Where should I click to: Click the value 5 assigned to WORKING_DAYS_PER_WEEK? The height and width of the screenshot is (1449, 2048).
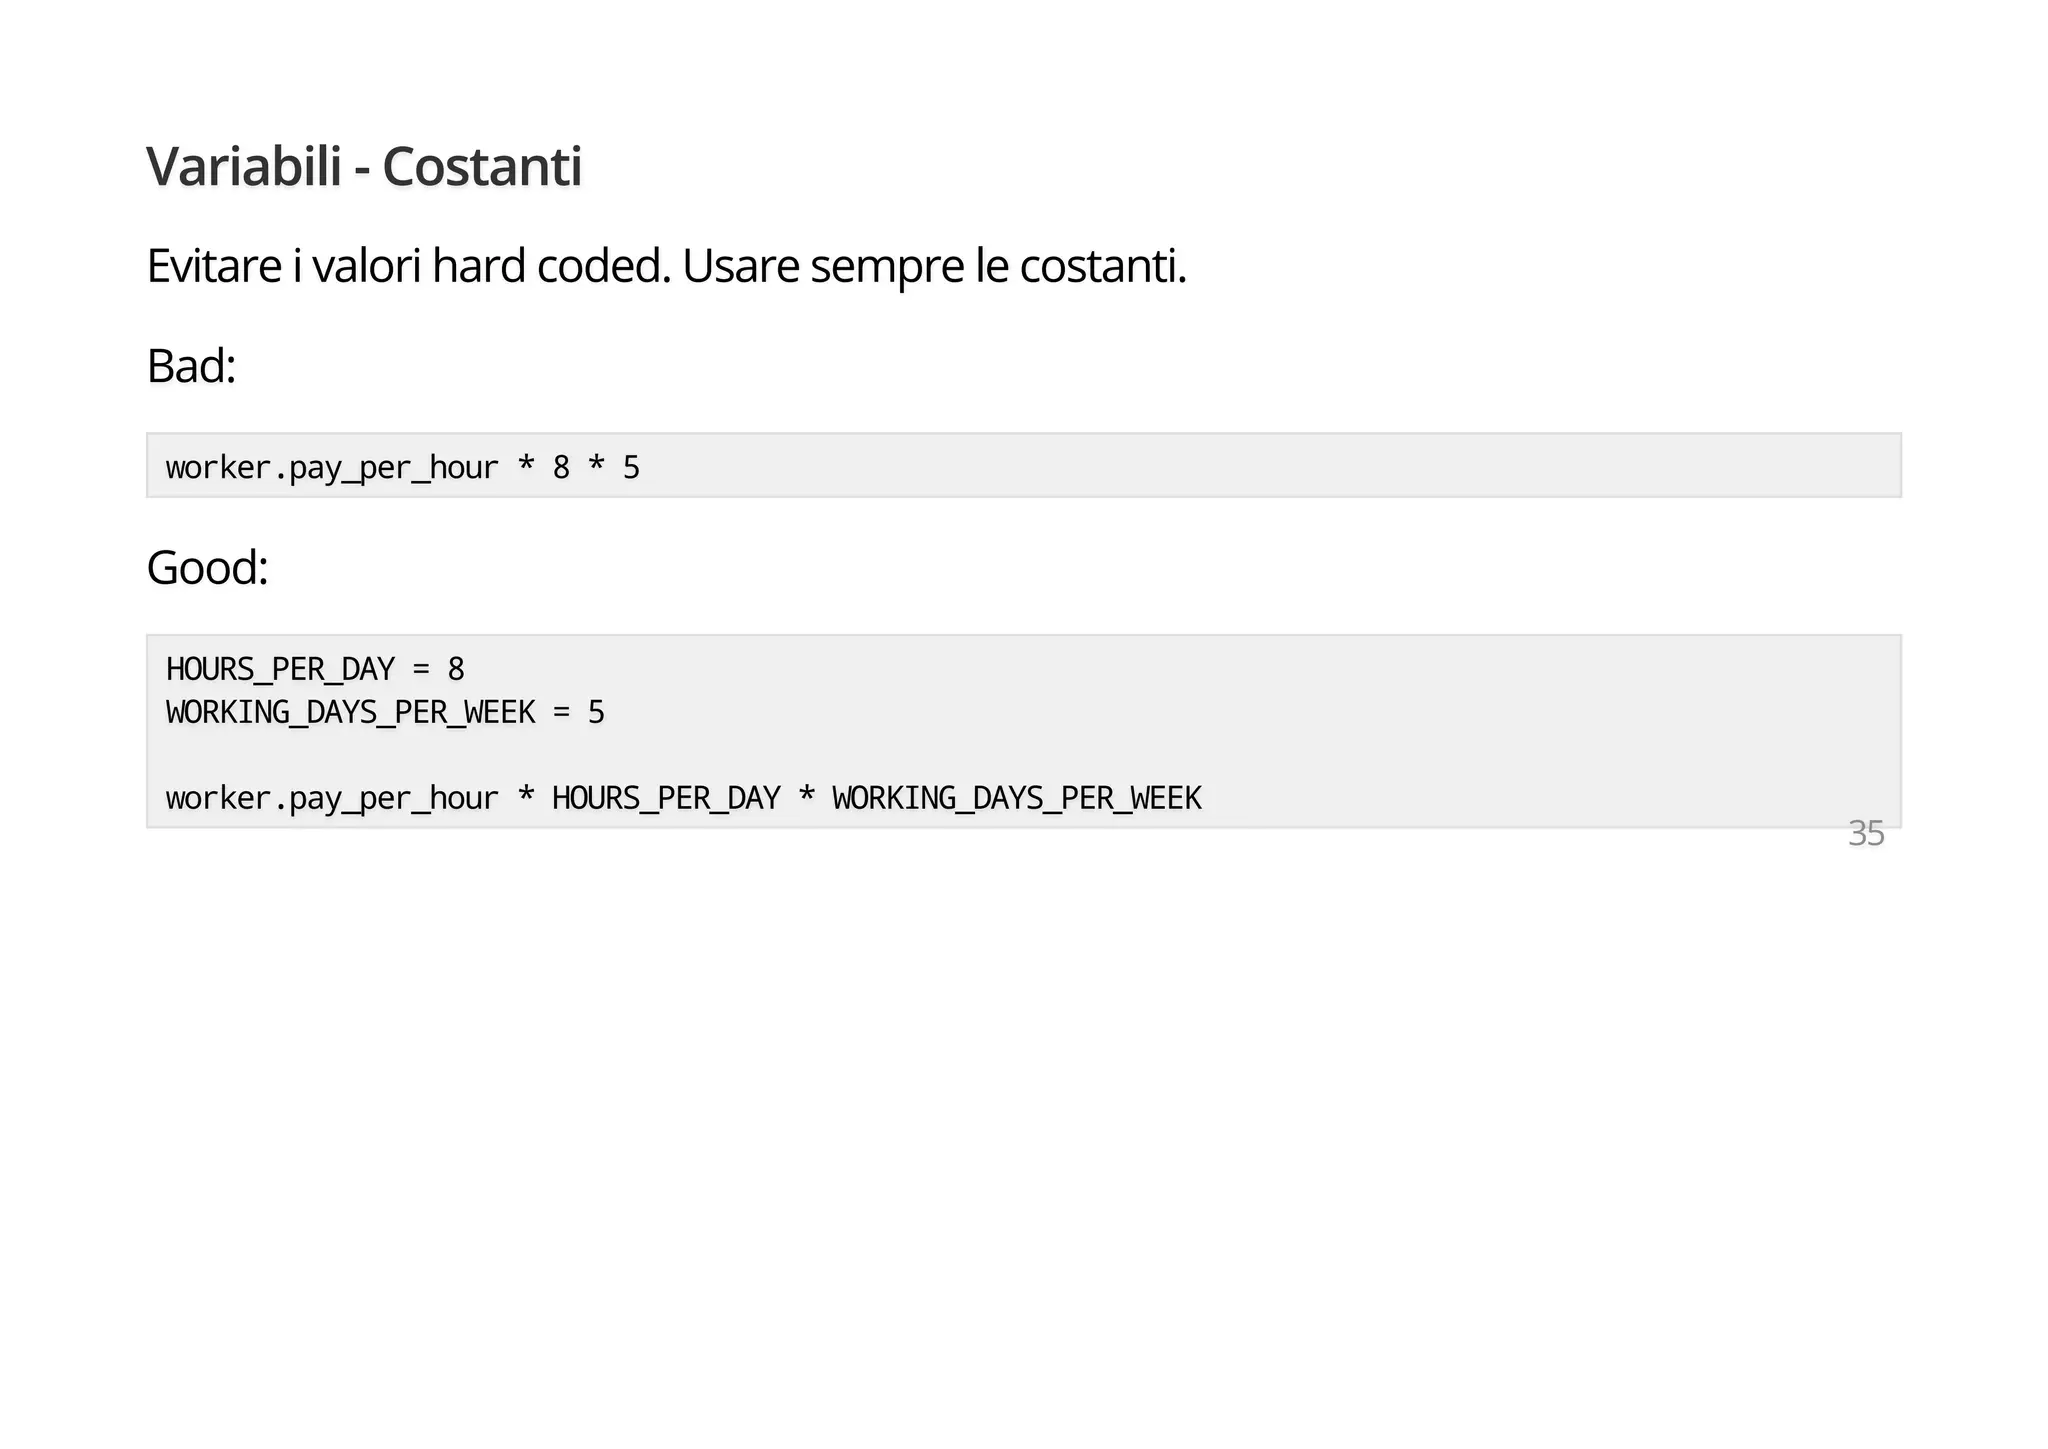point(596,713)
